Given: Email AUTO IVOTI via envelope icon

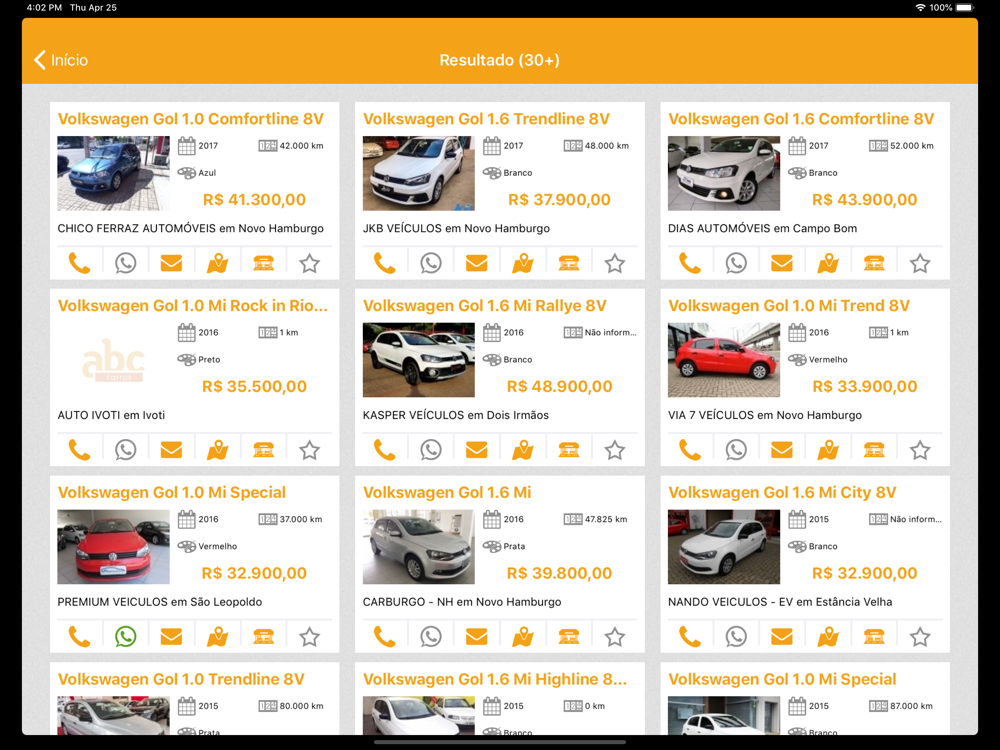Looking at the screenshot, I should pos(171,450).
